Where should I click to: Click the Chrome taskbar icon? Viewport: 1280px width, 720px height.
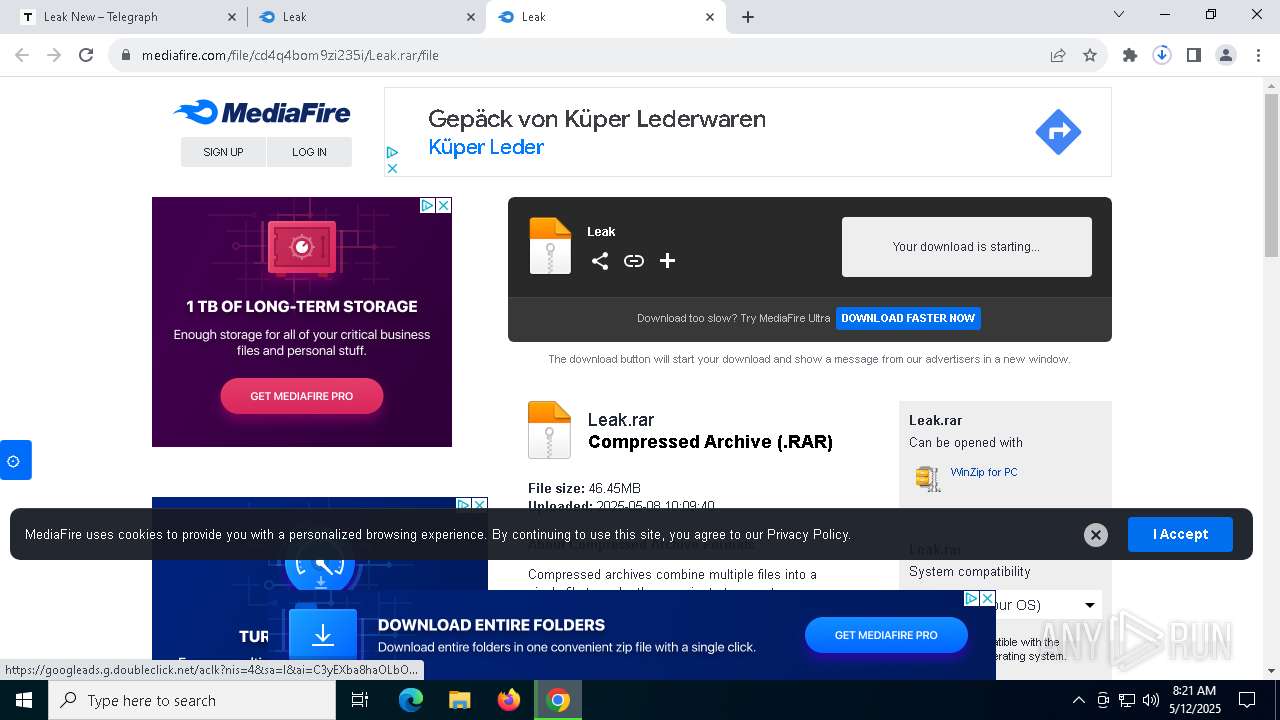click(x=558, y=700)
